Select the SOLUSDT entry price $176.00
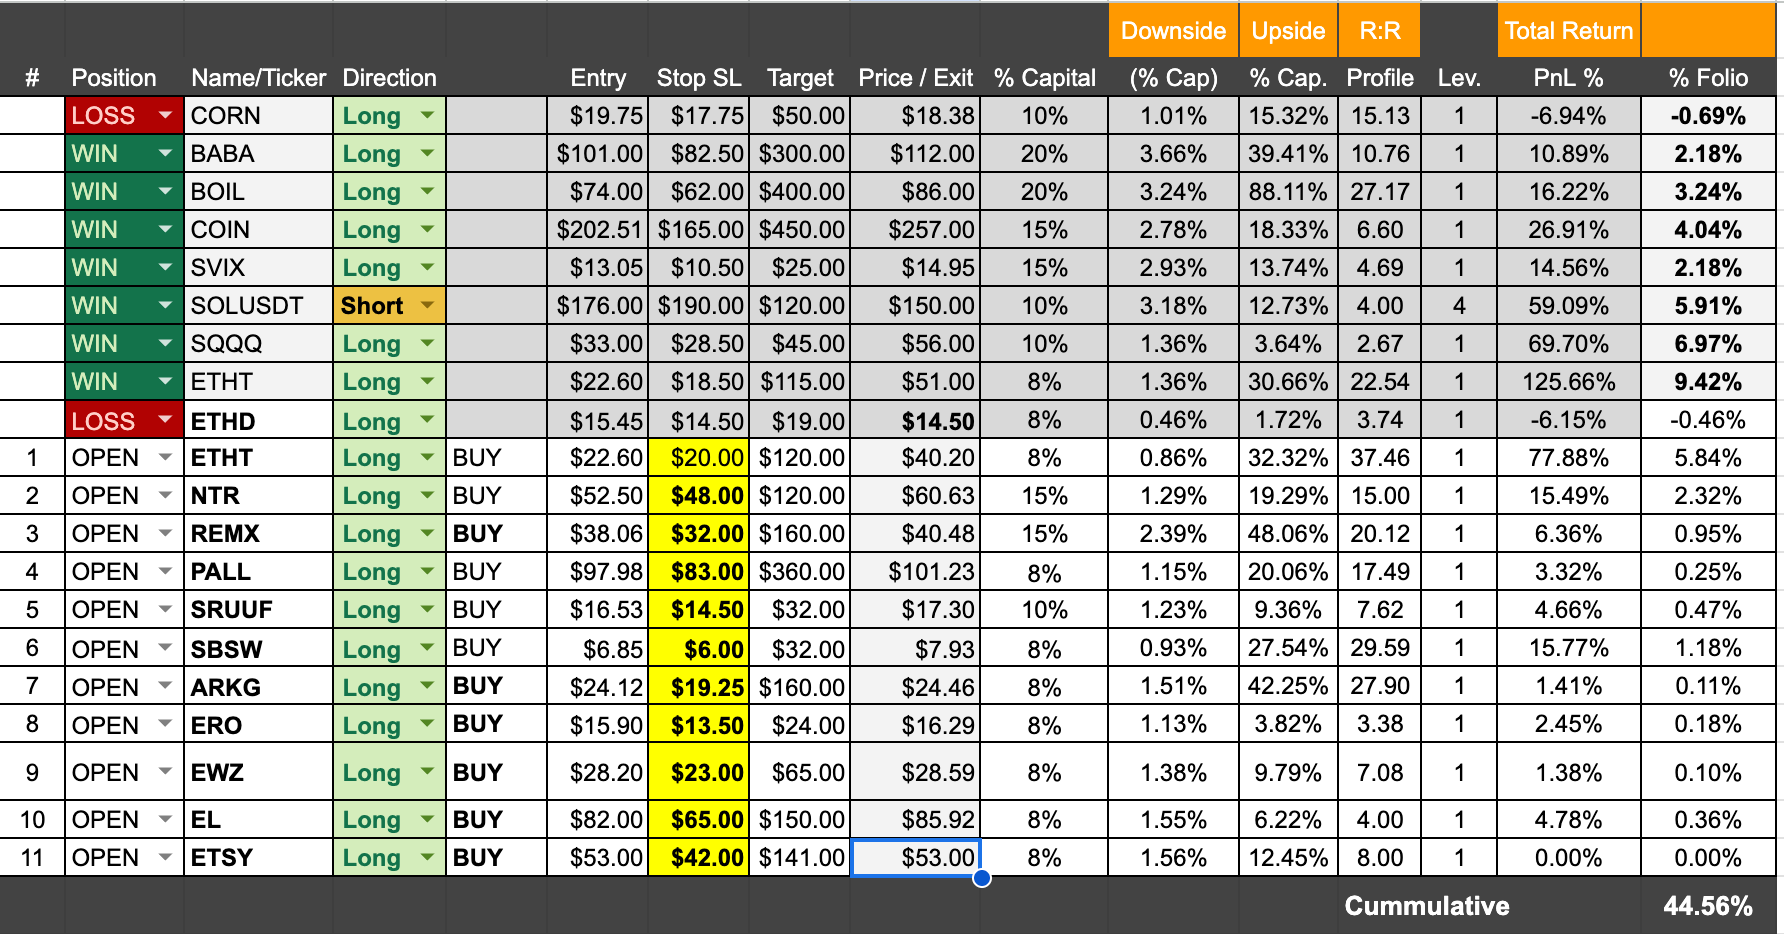The width and height of the screenshot is (1784, 934). pyautogui.click(x=598, y=306)
